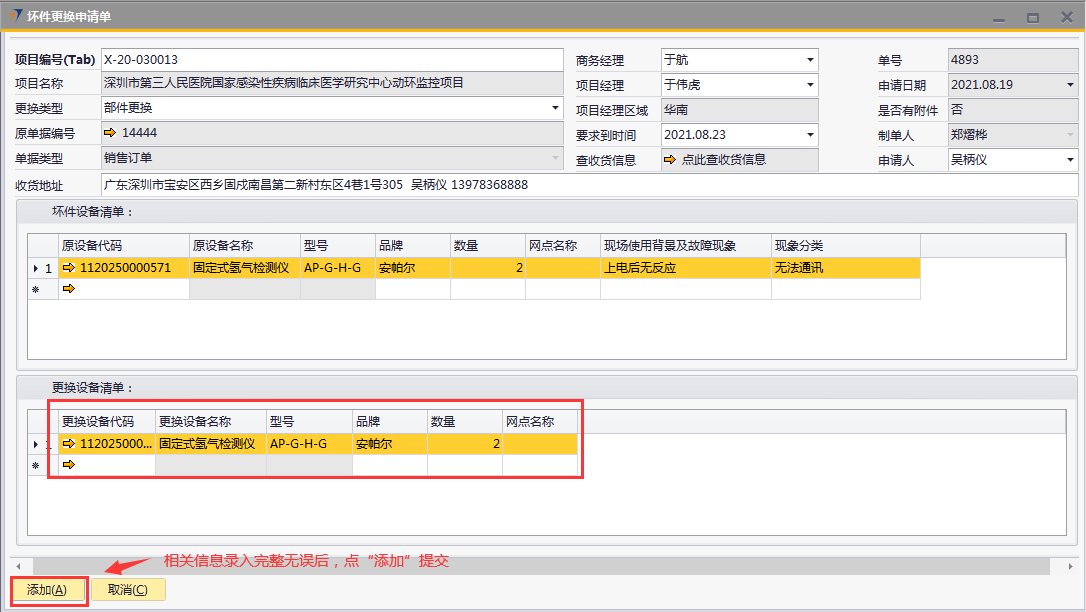The image size is (1086, 612).
Task: Open the 更换类型 dropdown
Action: click(x=556, y=108)
